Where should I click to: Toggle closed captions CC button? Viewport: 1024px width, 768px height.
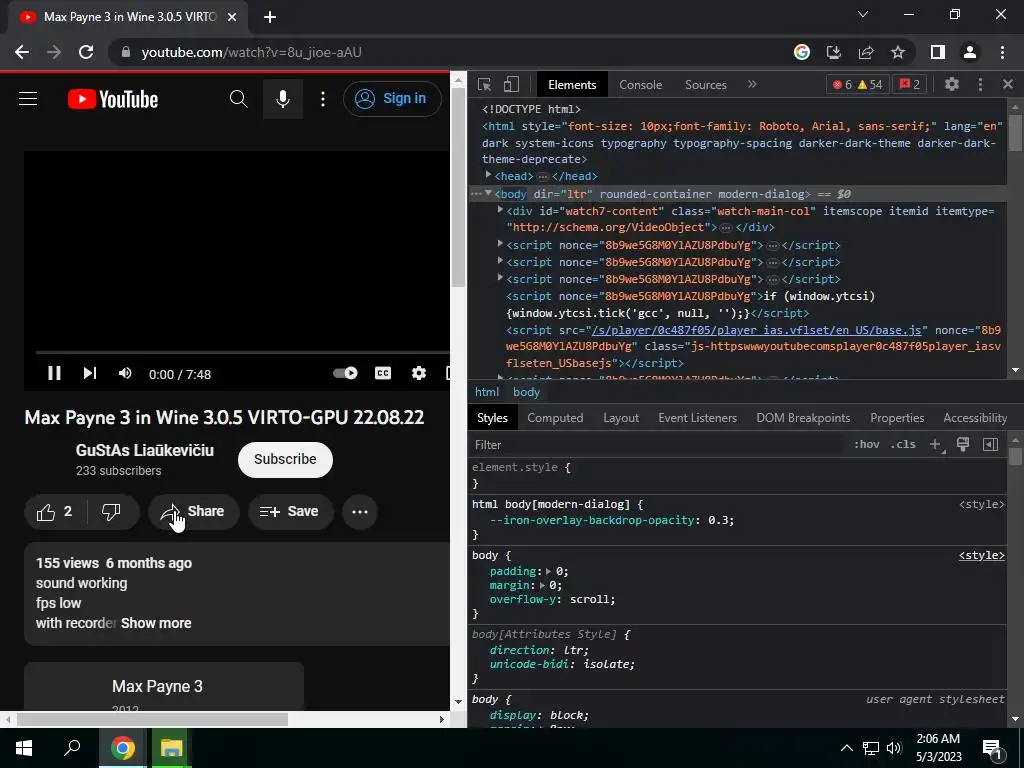pos(383,373)
